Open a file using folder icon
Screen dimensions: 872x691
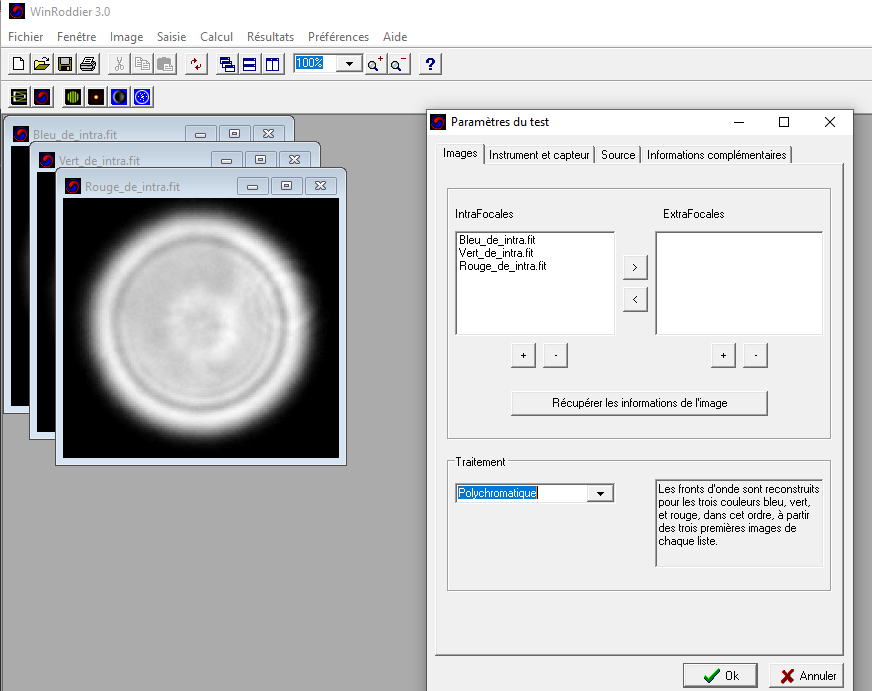pos(42,64)
